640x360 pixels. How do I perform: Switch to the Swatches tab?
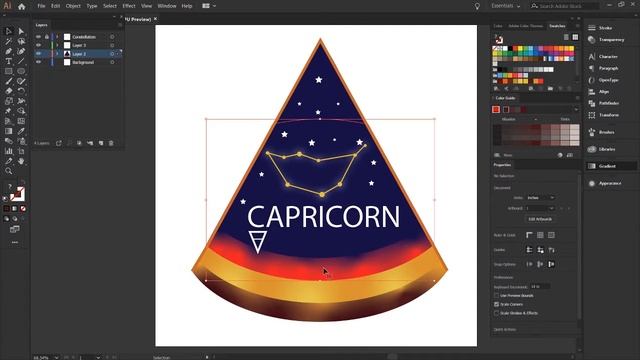click(557, 26)
